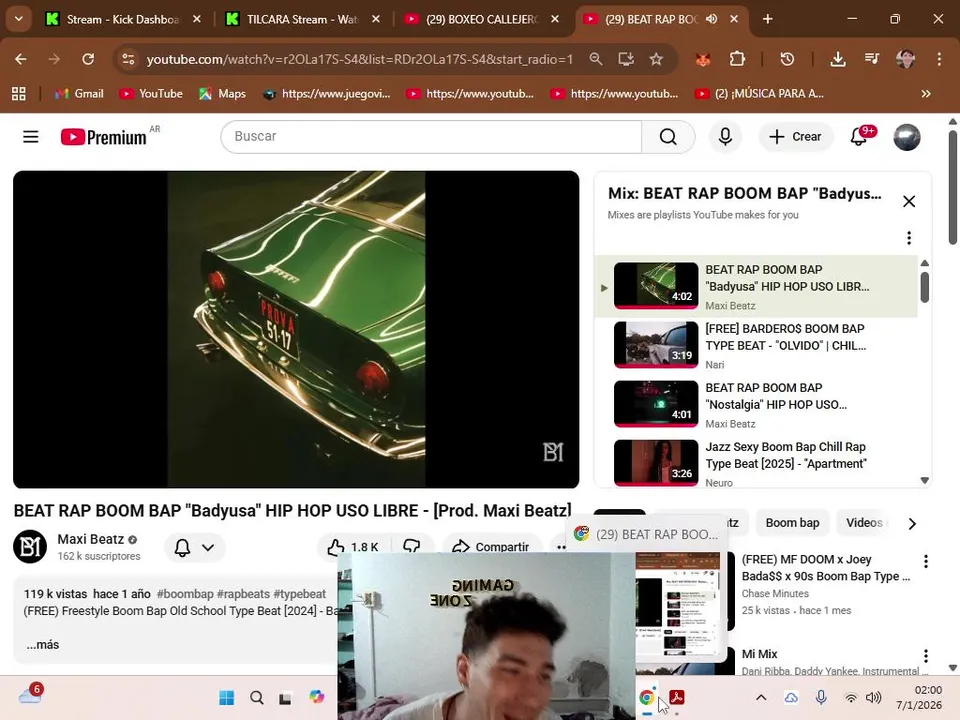This screenshot has width=960, height=720.
Task: Open the extensions puzzle icon
Action: click(x=738, y=59)
